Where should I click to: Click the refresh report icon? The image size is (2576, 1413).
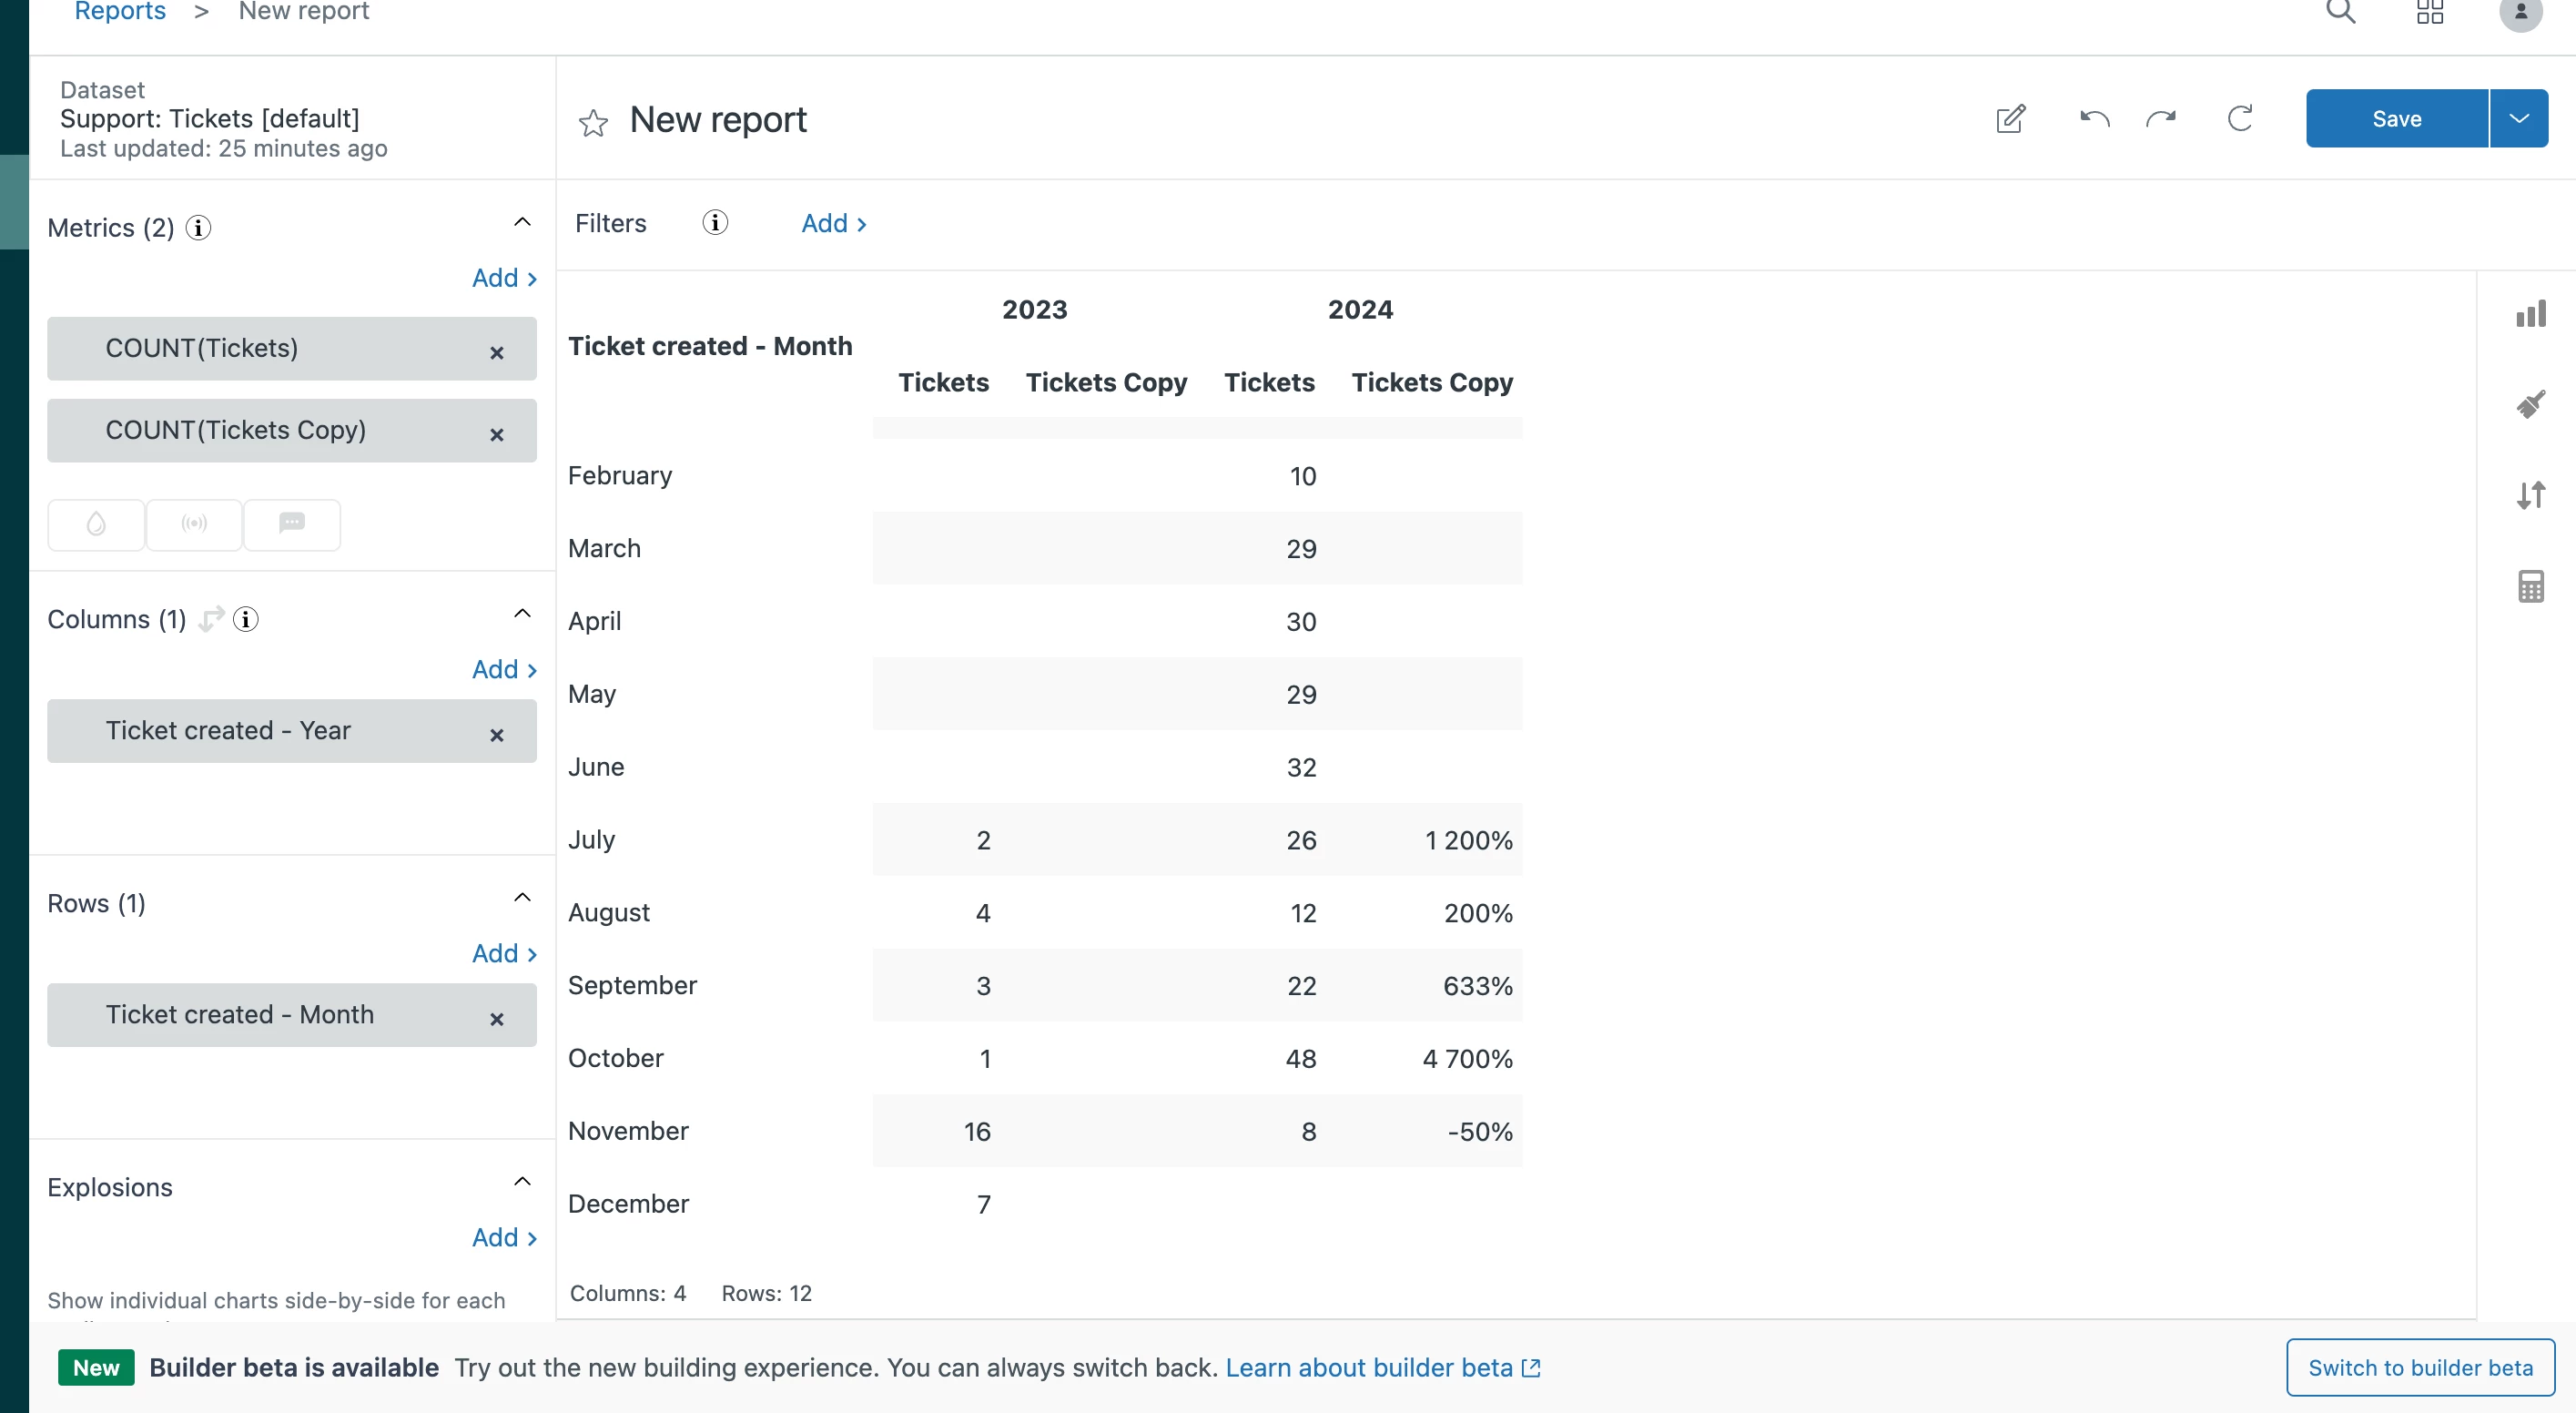(x=2240, y=119)
